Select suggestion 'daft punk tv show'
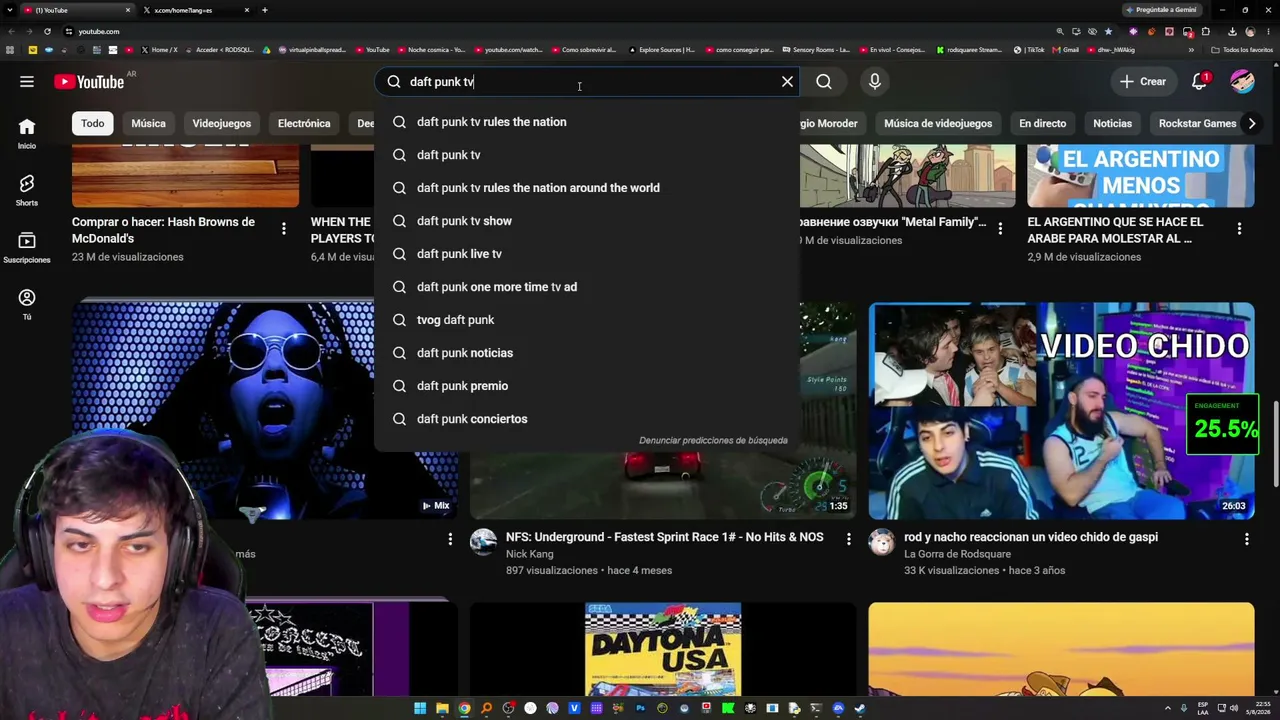 point(587,221)
